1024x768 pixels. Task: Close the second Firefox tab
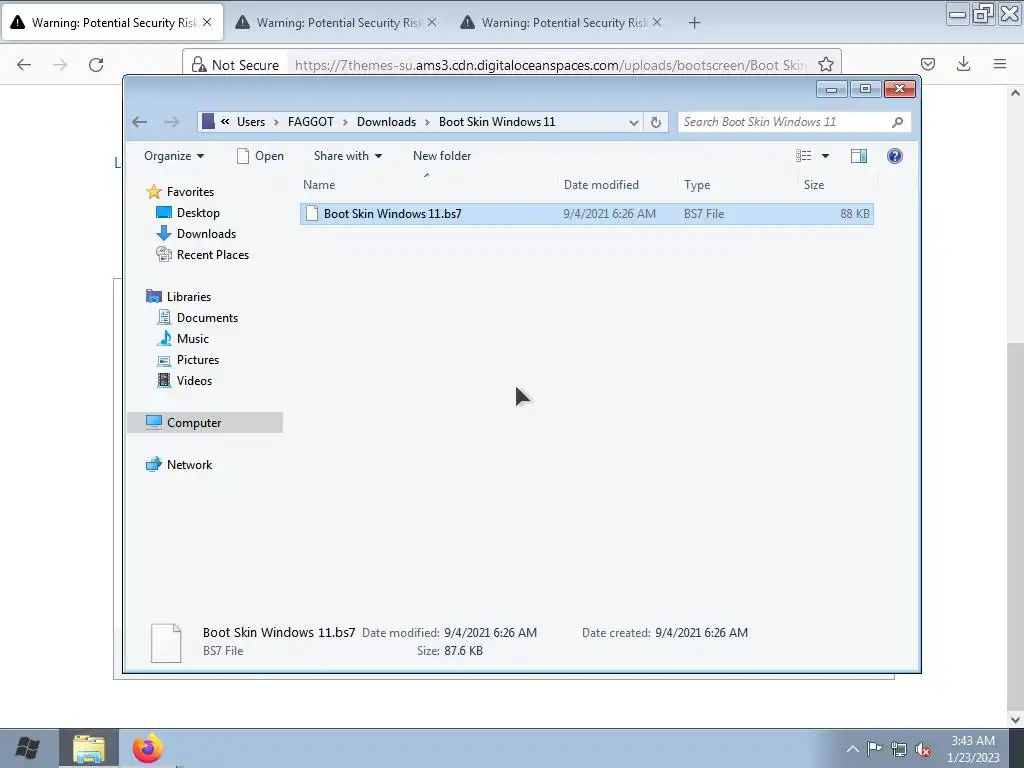point(432,22)
